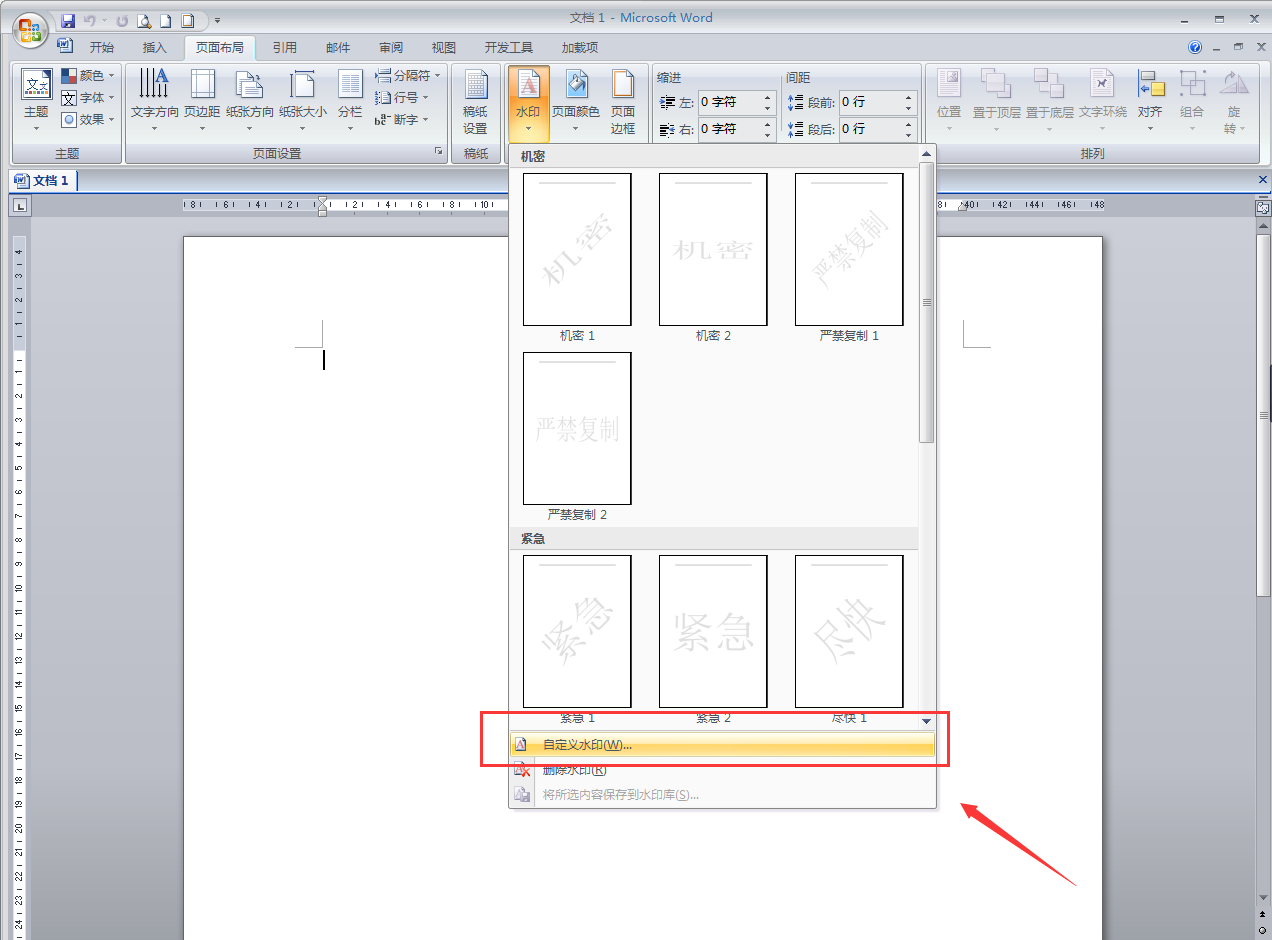Viewport: 1272px width, 940px height.
Task: Switch to the 开发工具 Developer tab
Action: pos(509,47)
